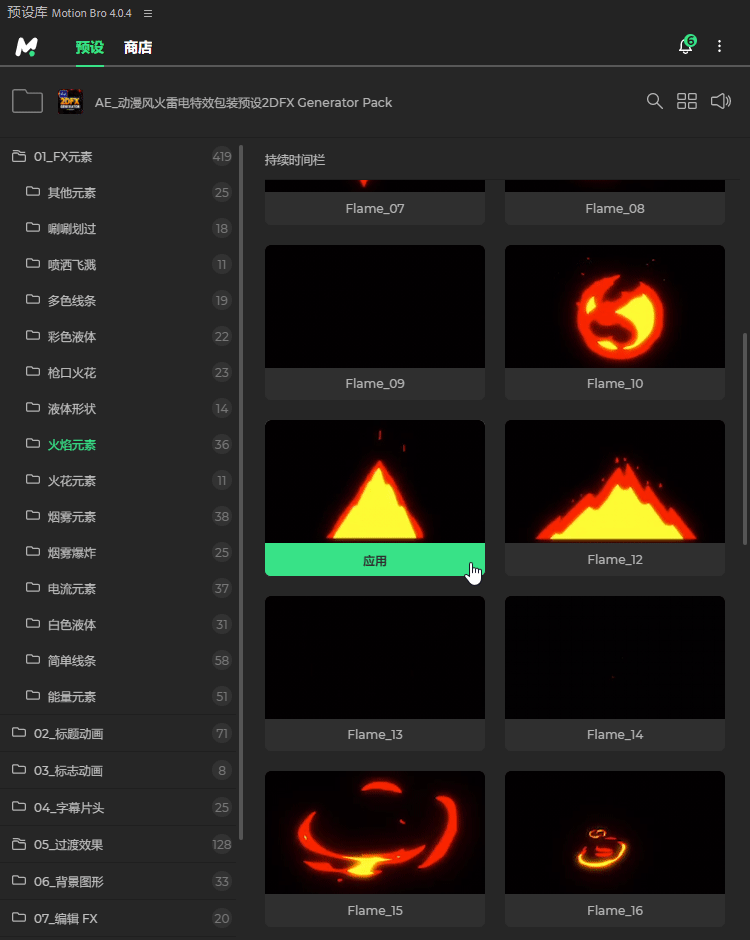This screenshot has width=750, height=940.
Task: Open the 电流元素 category
Action: 120,588
